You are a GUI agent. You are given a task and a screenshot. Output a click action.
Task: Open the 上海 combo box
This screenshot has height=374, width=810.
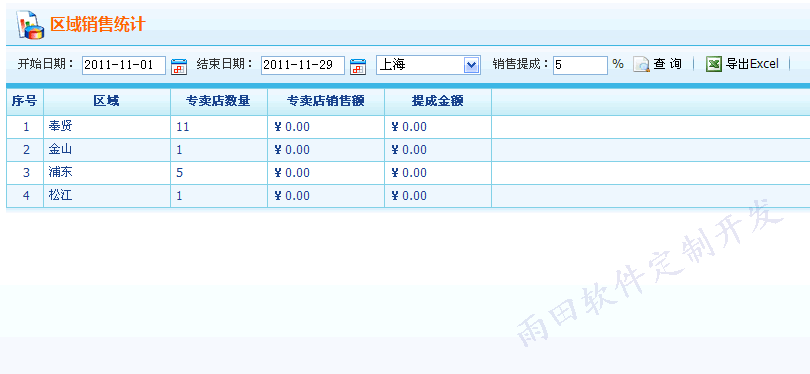pos(428,65)
